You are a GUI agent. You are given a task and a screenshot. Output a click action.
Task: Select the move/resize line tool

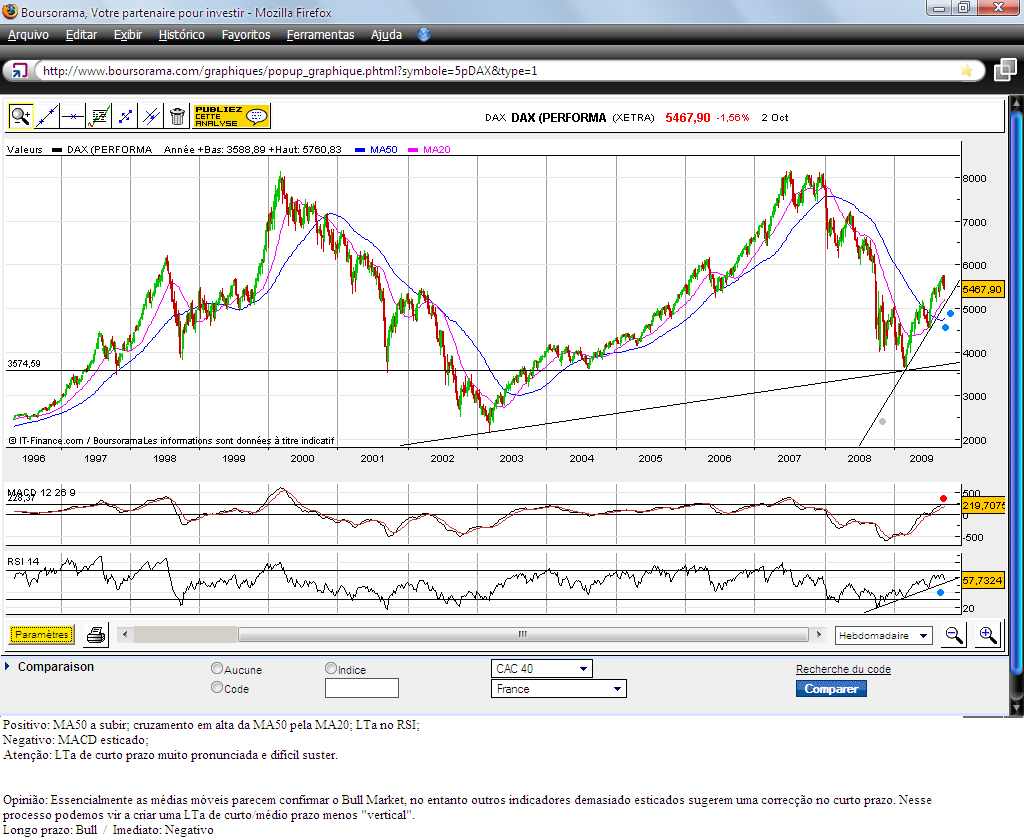click(125, 116)
